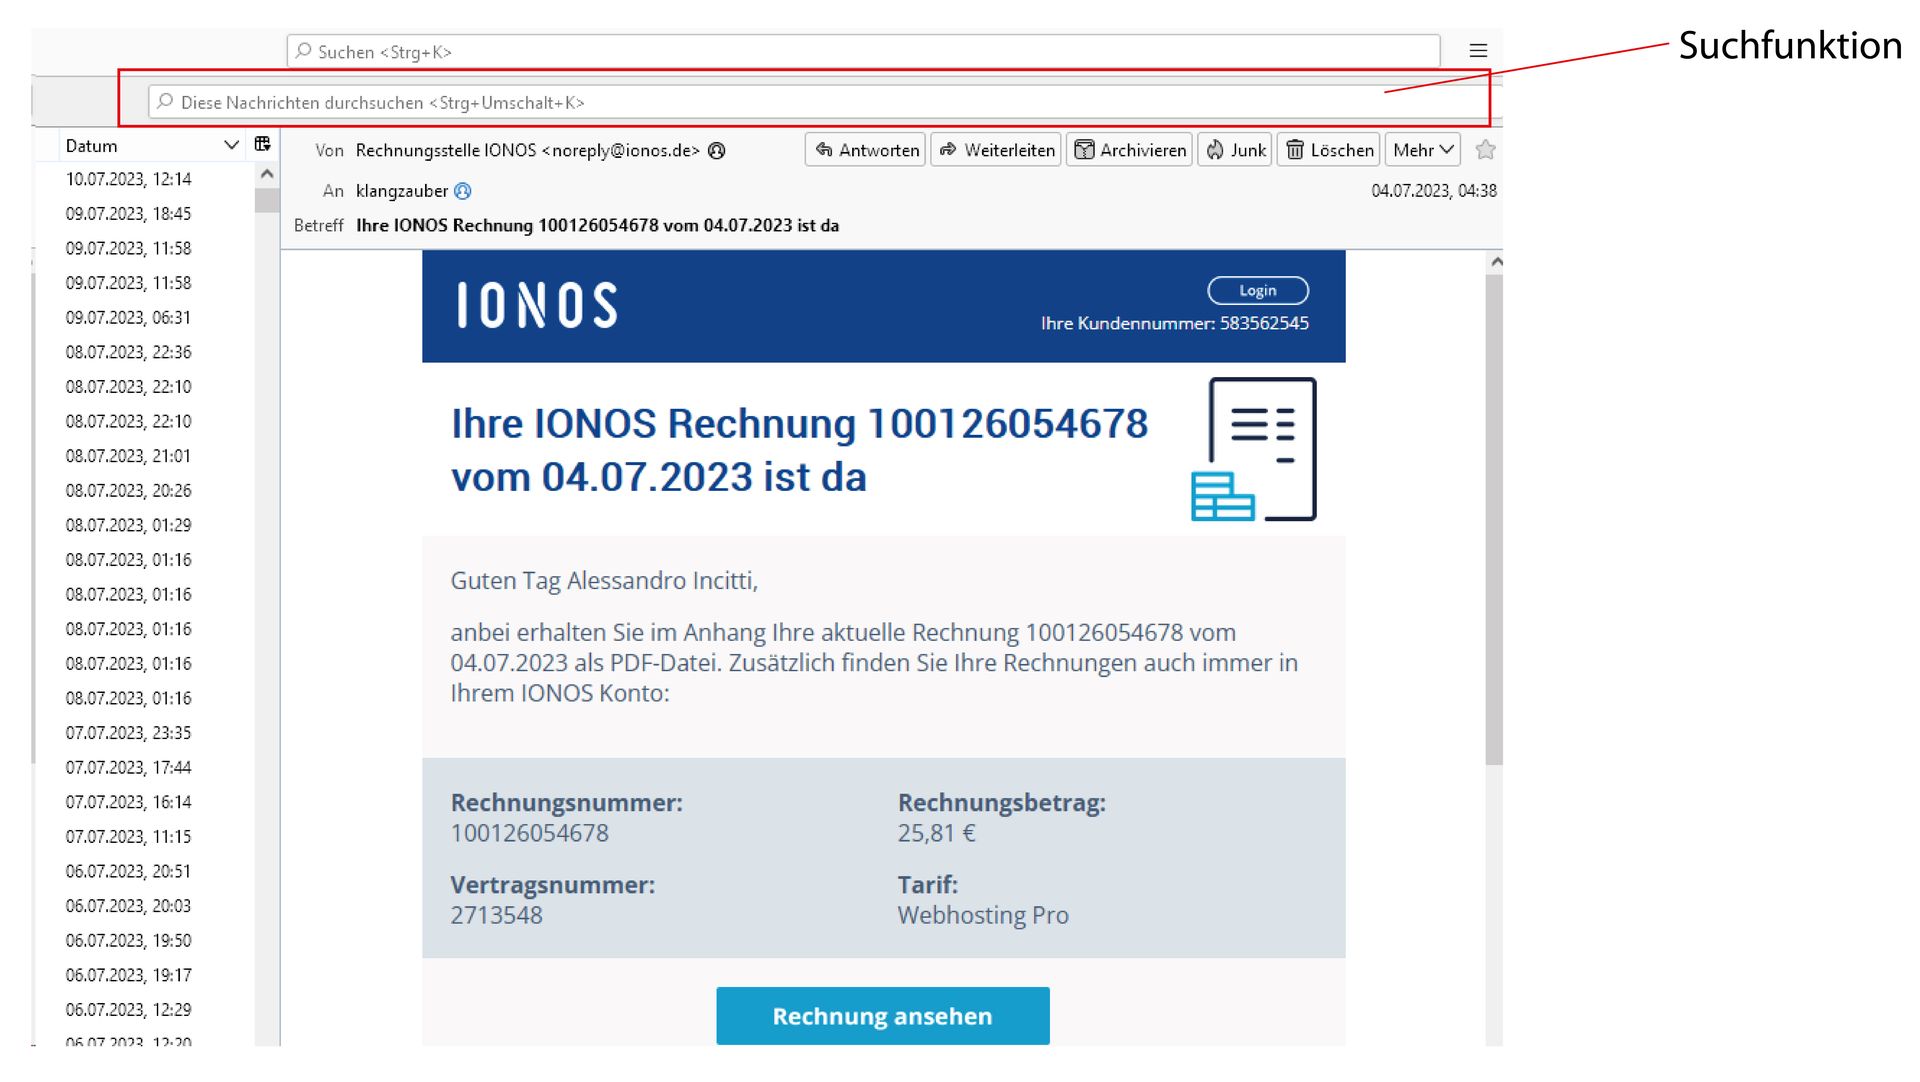Click the 'Tarif:' label
Screen dimensions: 1920x1082
tap(928, 885)
